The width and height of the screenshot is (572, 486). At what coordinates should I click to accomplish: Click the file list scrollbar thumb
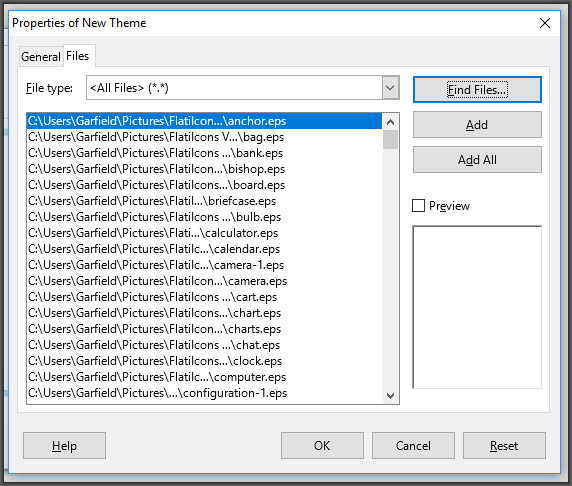click(x=390, y=139)
